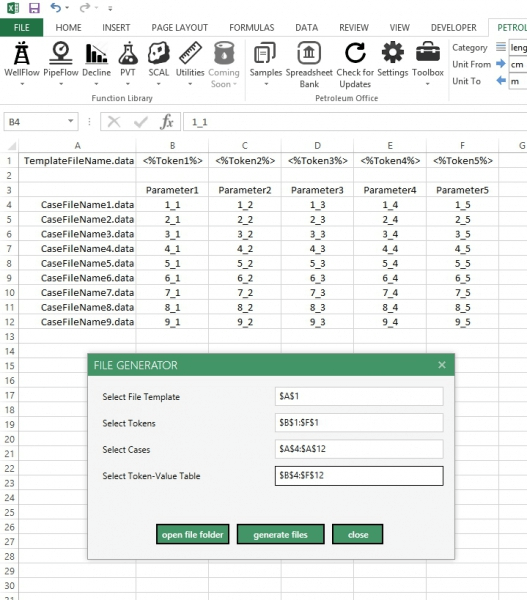Expand the Decline dropdown arrow
Image resolution: width=527 pixels, height=600 pixels.
[x=96, y=84]
